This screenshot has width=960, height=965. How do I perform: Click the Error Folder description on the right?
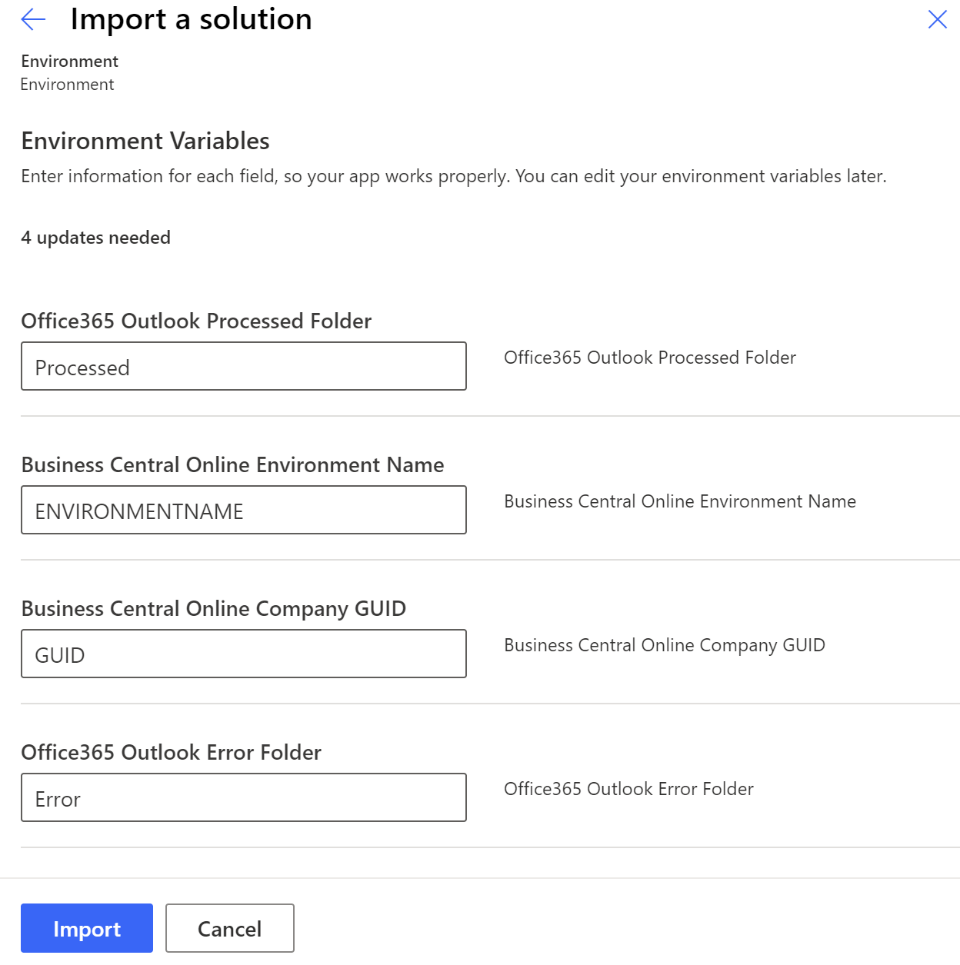628,790
